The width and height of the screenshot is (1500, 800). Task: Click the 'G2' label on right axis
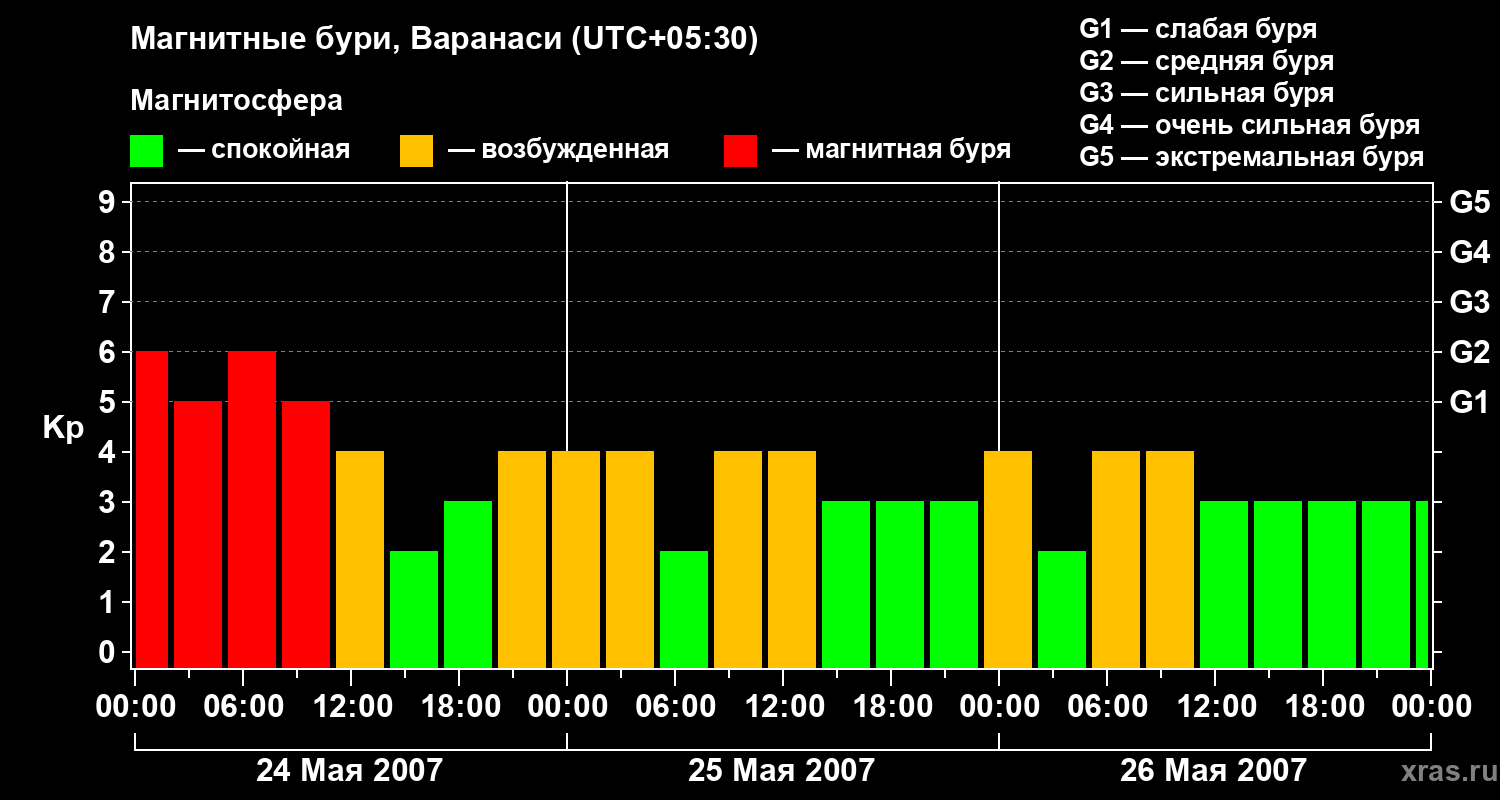pos(1470,352)
